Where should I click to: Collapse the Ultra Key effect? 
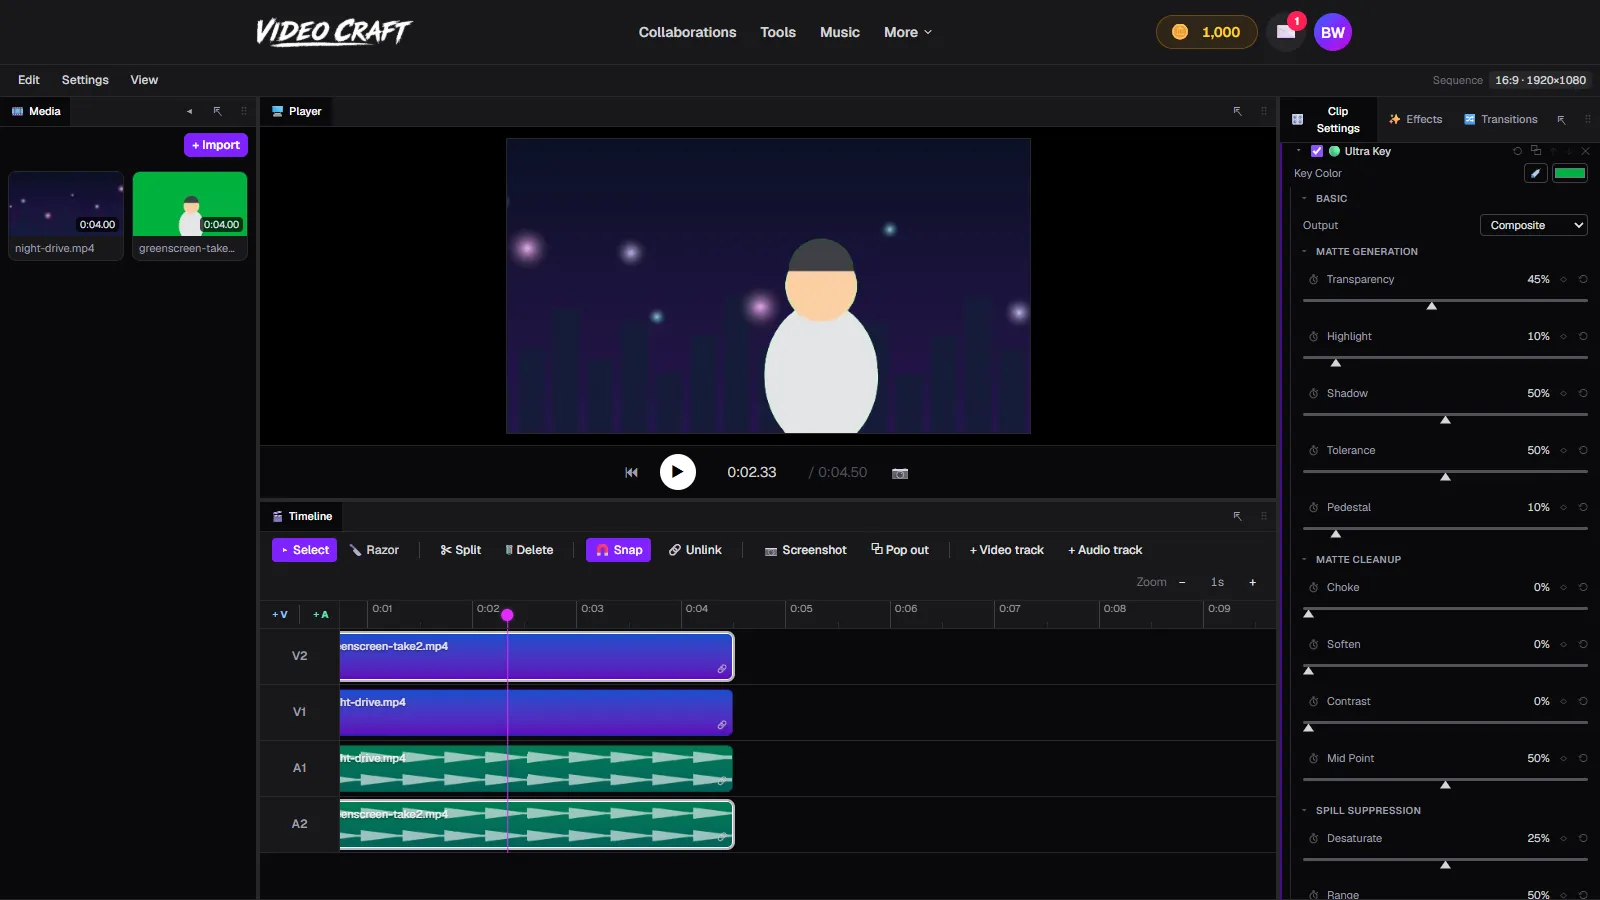pos(1299,151)
